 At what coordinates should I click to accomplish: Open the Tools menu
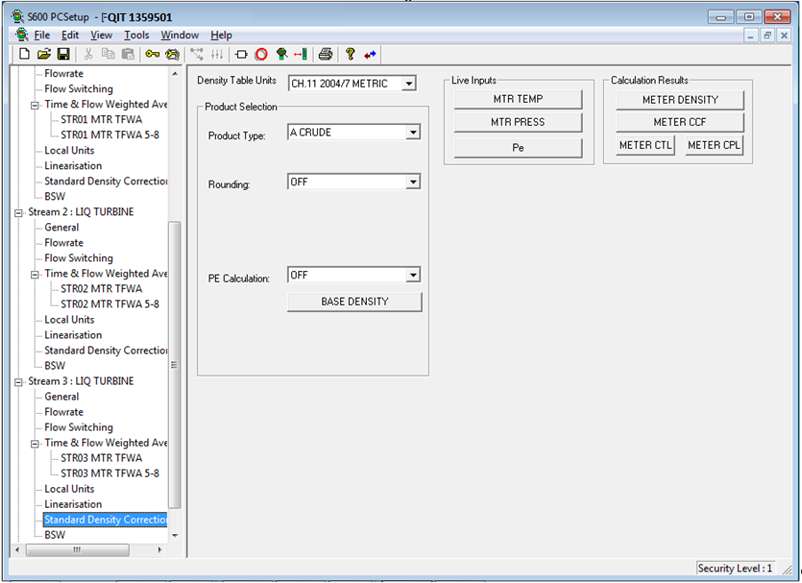tap(137, 35)
